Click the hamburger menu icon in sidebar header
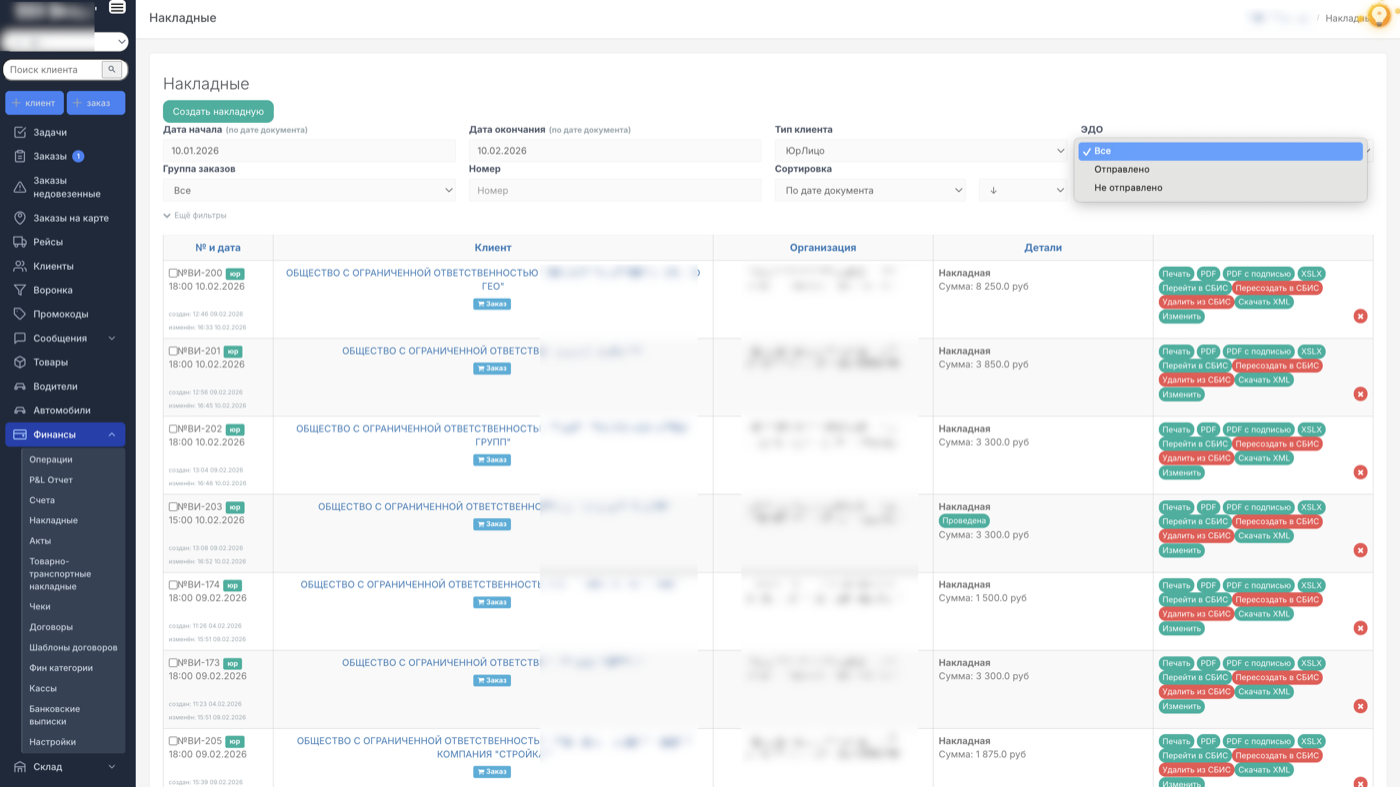Viewport: 1400px width, 787px height. point(117,8)
